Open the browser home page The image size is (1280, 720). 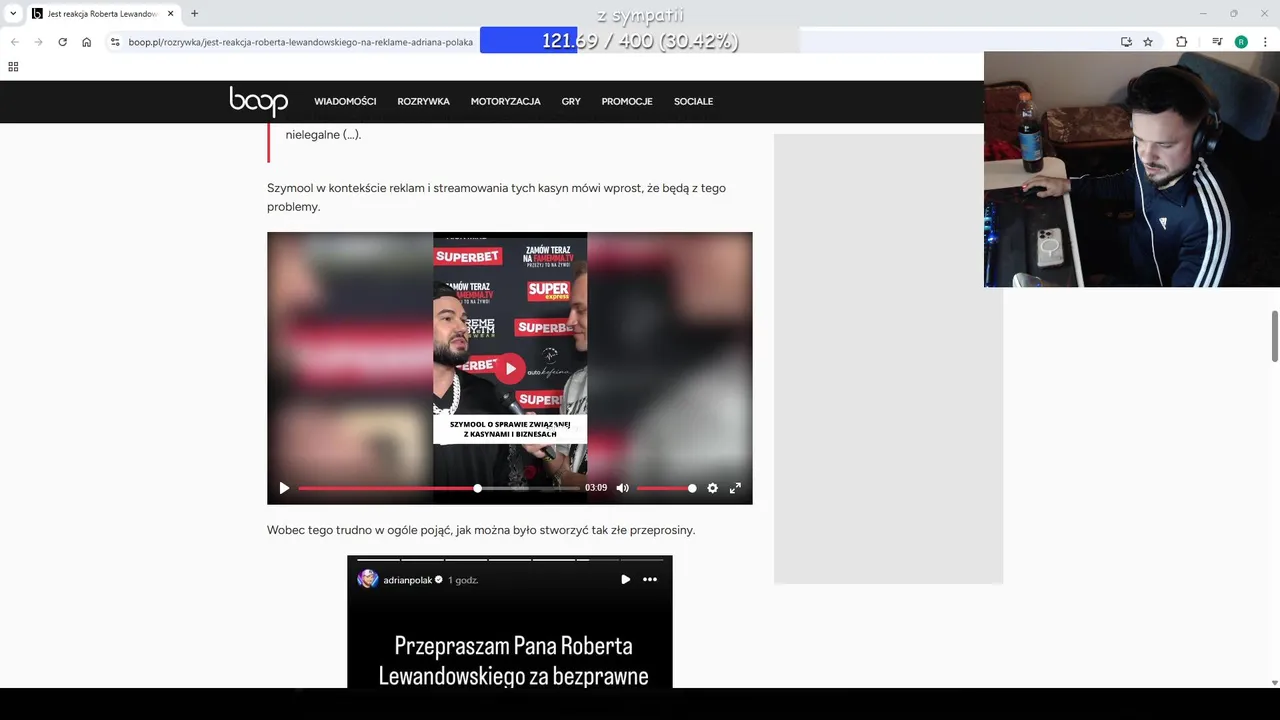tap(87, 42)
